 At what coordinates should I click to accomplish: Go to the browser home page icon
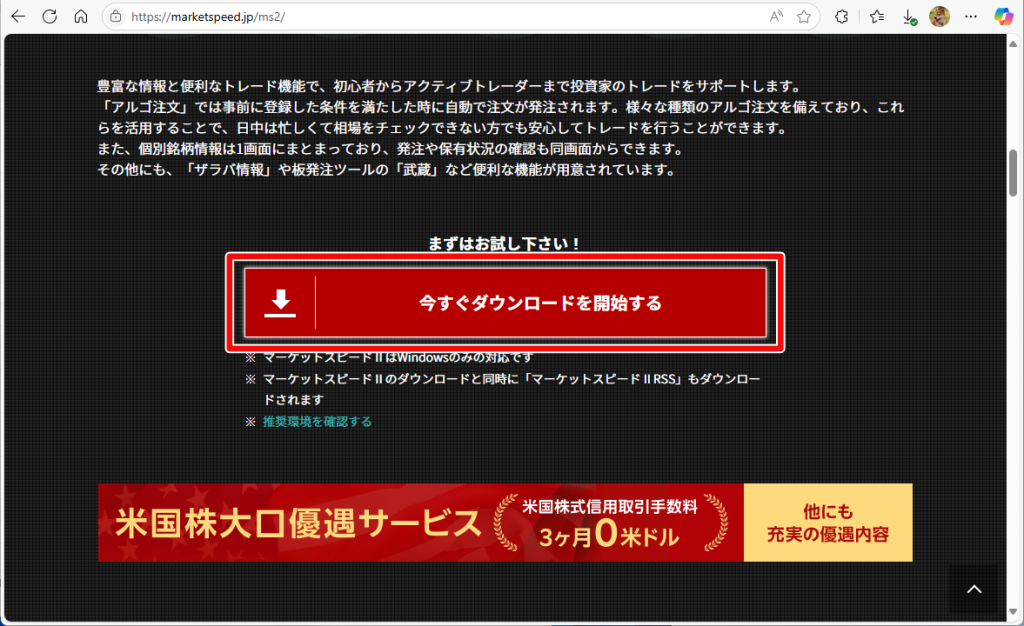coord(81,17)
